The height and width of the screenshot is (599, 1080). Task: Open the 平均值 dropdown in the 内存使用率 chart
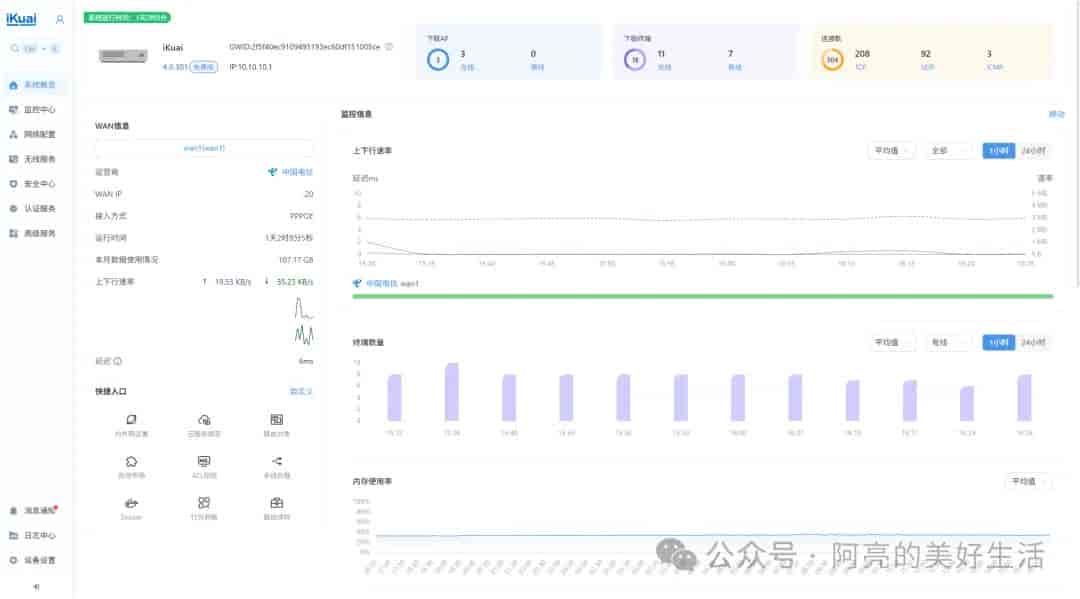coord(1028,481)
